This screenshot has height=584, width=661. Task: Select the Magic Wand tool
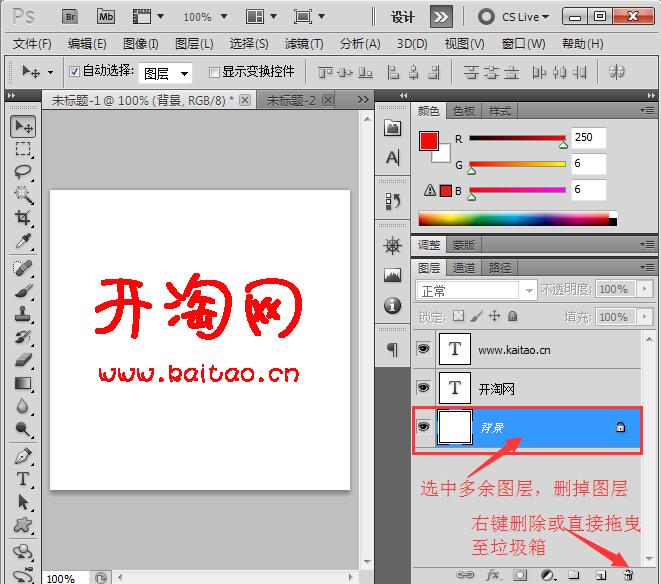pos(23,194)
